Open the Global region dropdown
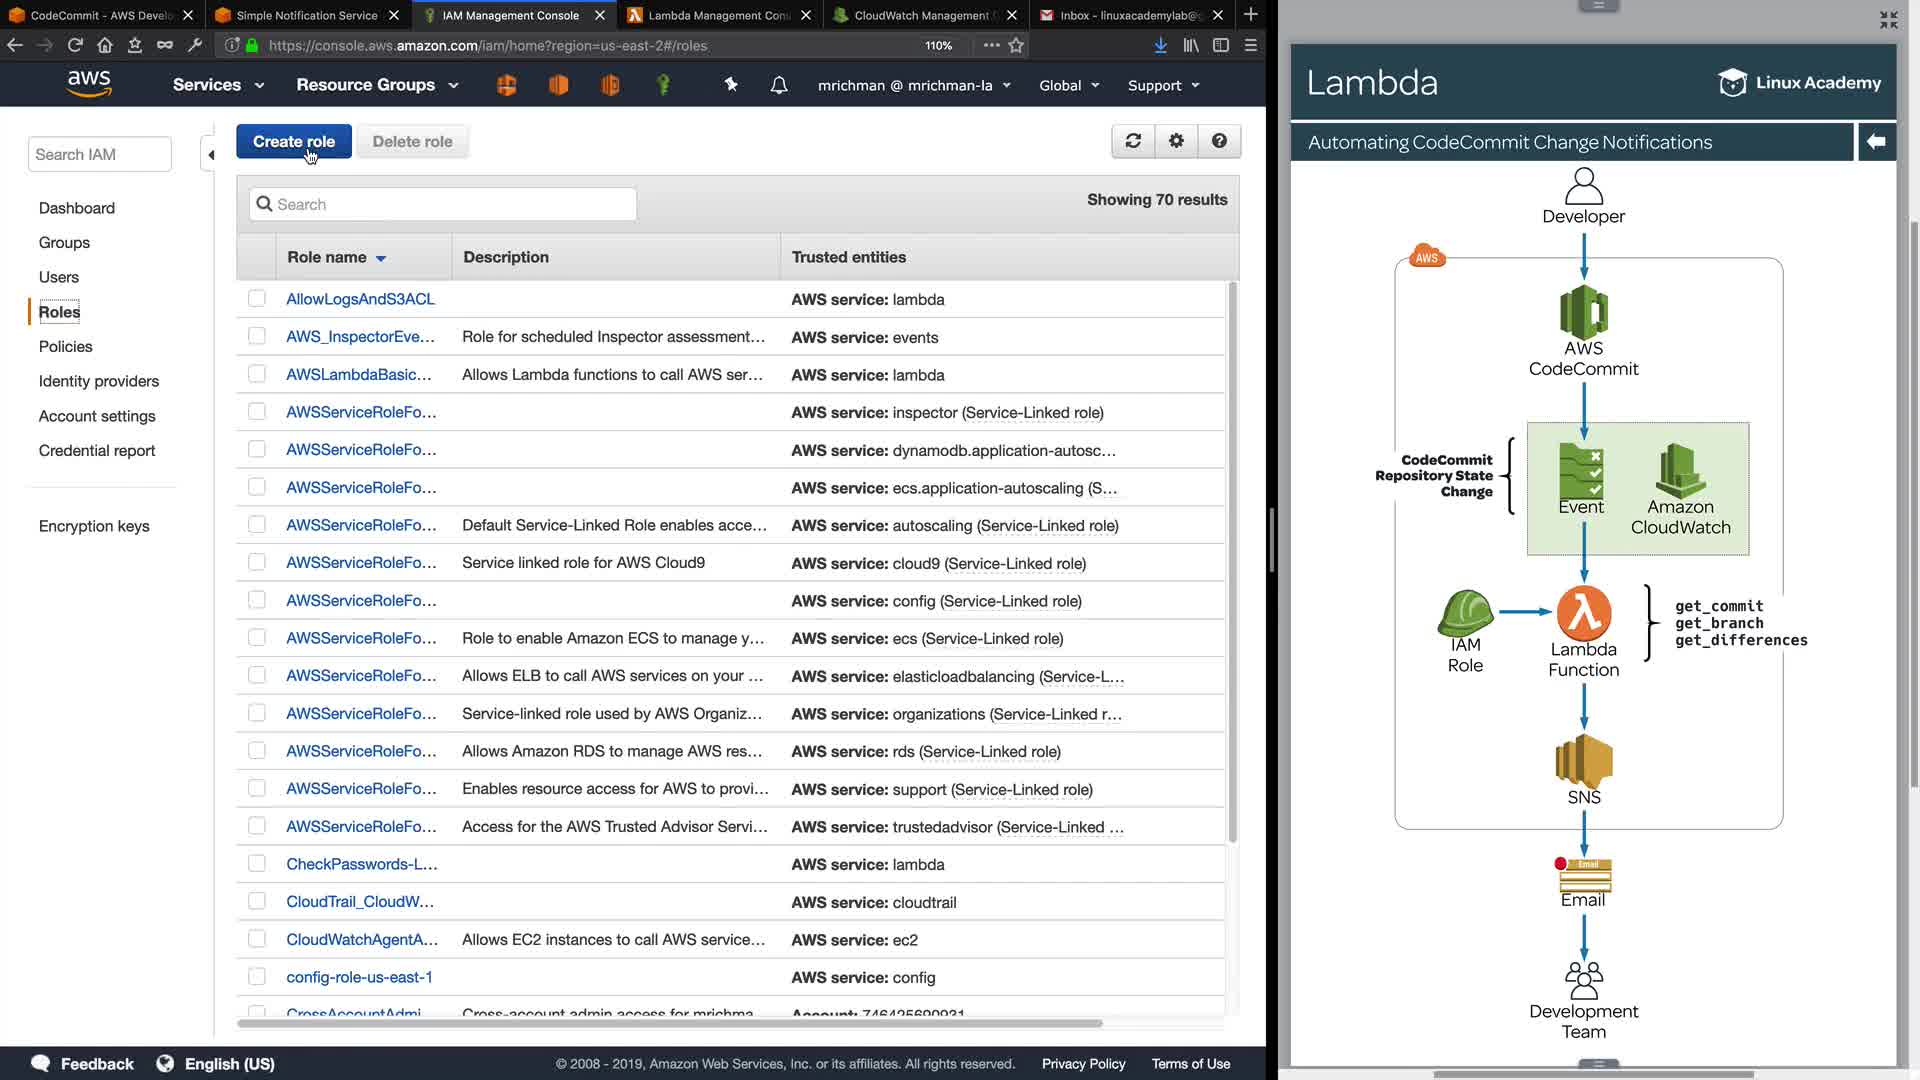Image resolution: width=1920 pixels, height=1080 pixels. click(x=1069, y=85)
